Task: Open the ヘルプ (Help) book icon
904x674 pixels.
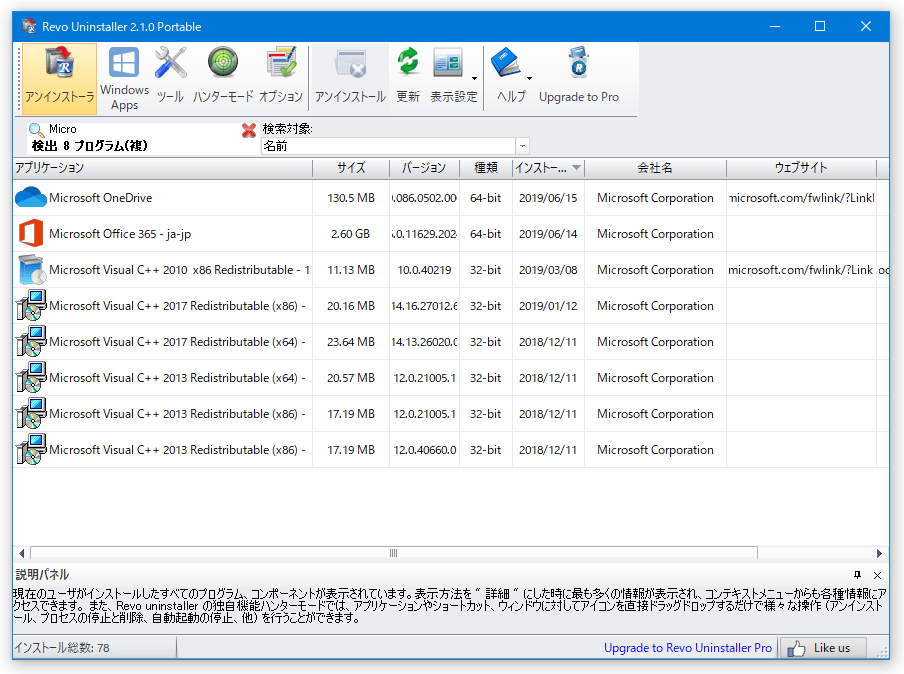Action: click(x=506, y=62)
